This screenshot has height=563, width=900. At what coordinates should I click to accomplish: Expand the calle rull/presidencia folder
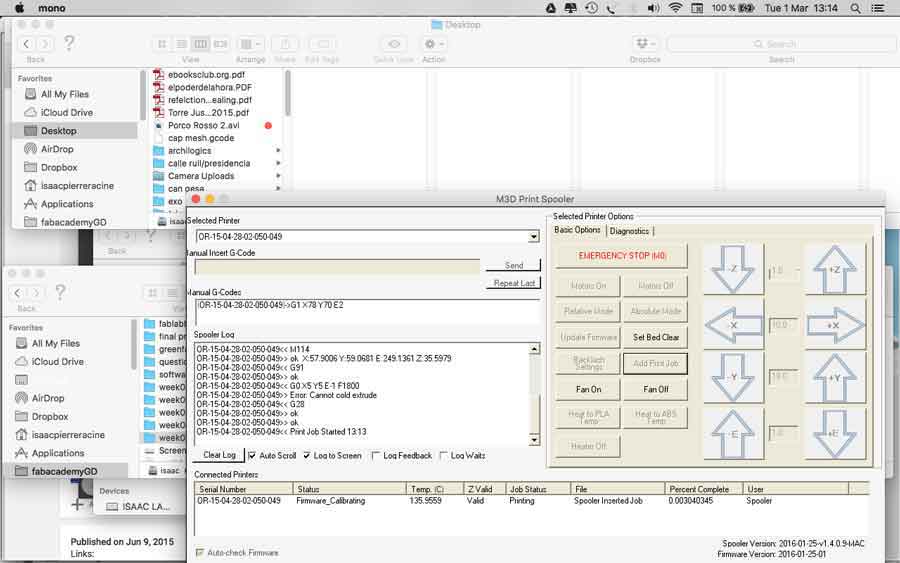[x=278, y=164]
